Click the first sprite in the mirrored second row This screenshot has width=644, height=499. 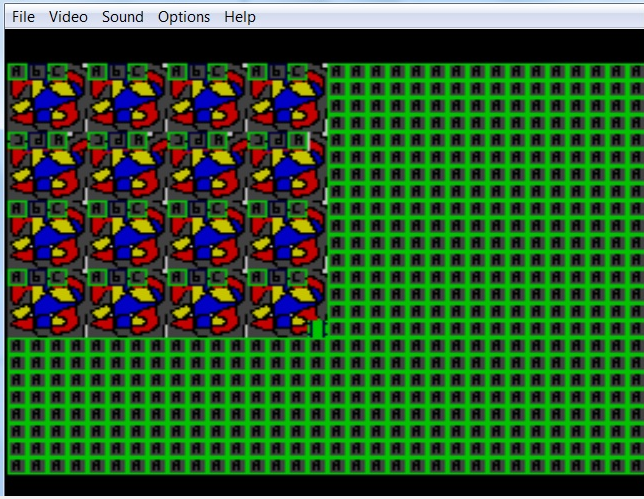(45, 165)
